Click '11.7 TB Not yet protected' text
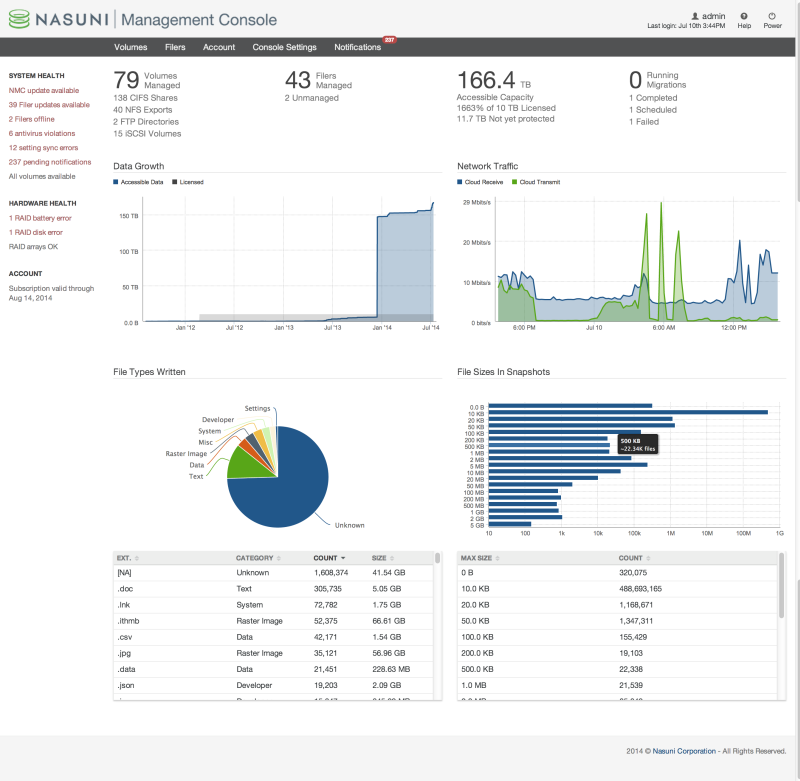 [506, 119]
